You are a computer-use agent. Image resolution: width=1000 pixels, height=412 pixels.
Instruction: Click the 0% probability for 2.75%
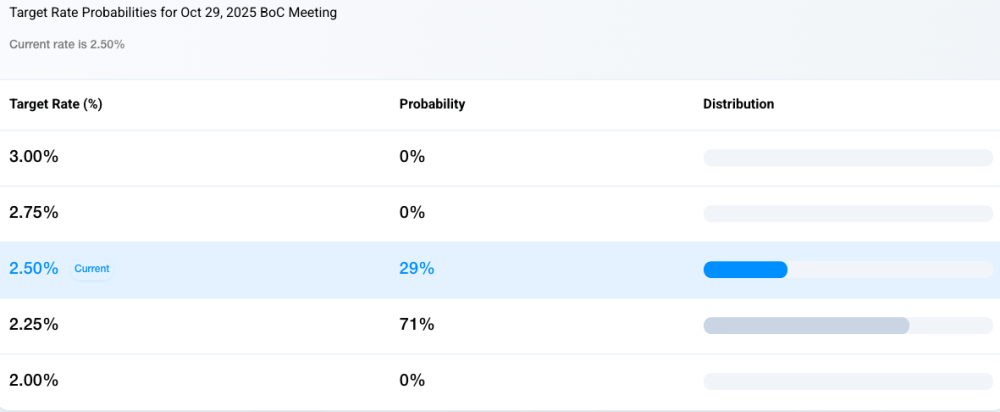pyautogui.click(x=412, y=213)
